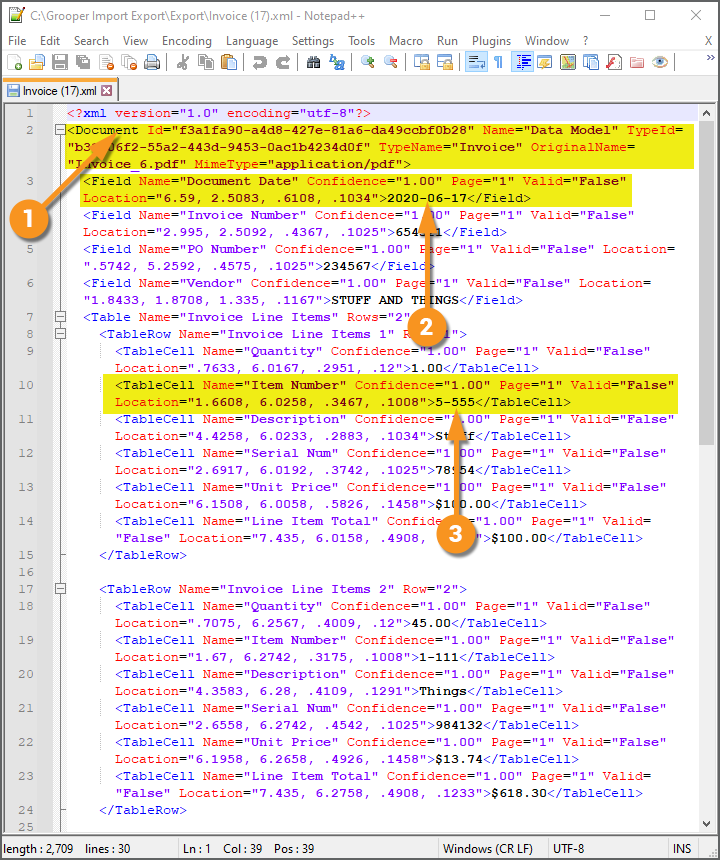Click the scrollbar up arrow
720x860 pixels.
706,114
